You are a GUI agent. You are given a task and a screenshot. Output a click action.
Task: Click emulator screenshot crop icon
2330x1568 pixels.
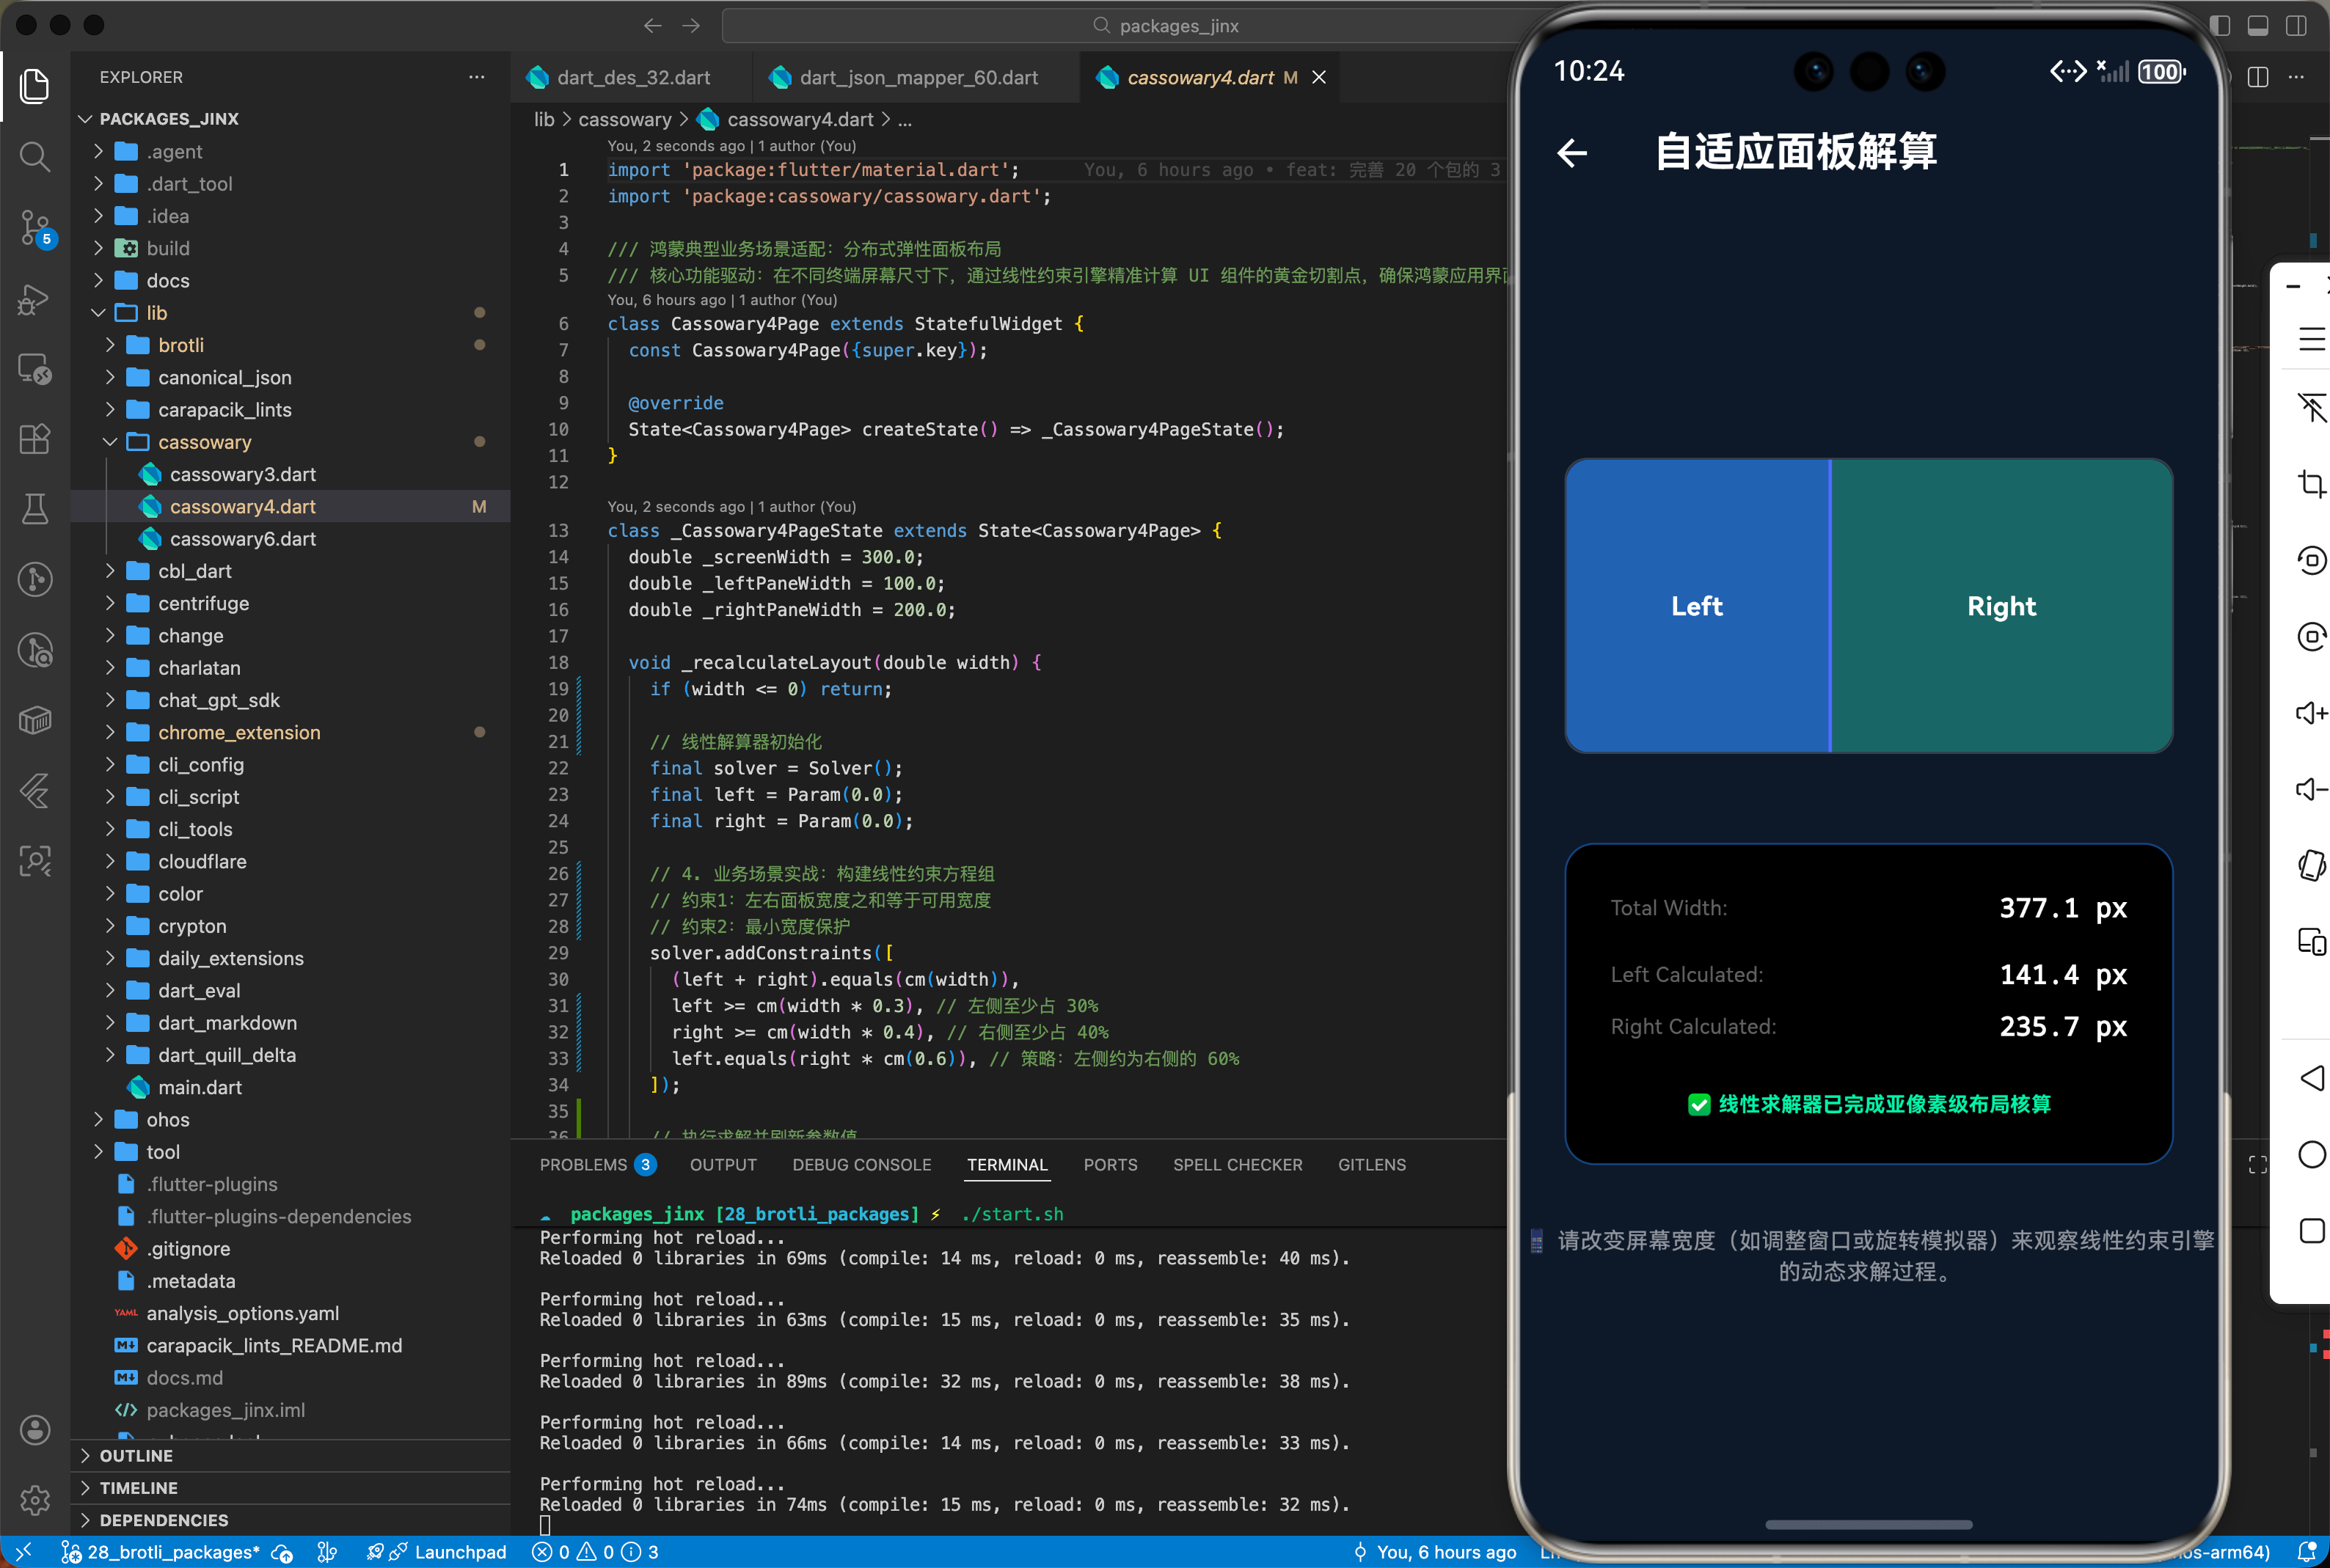click(2311, 484)
